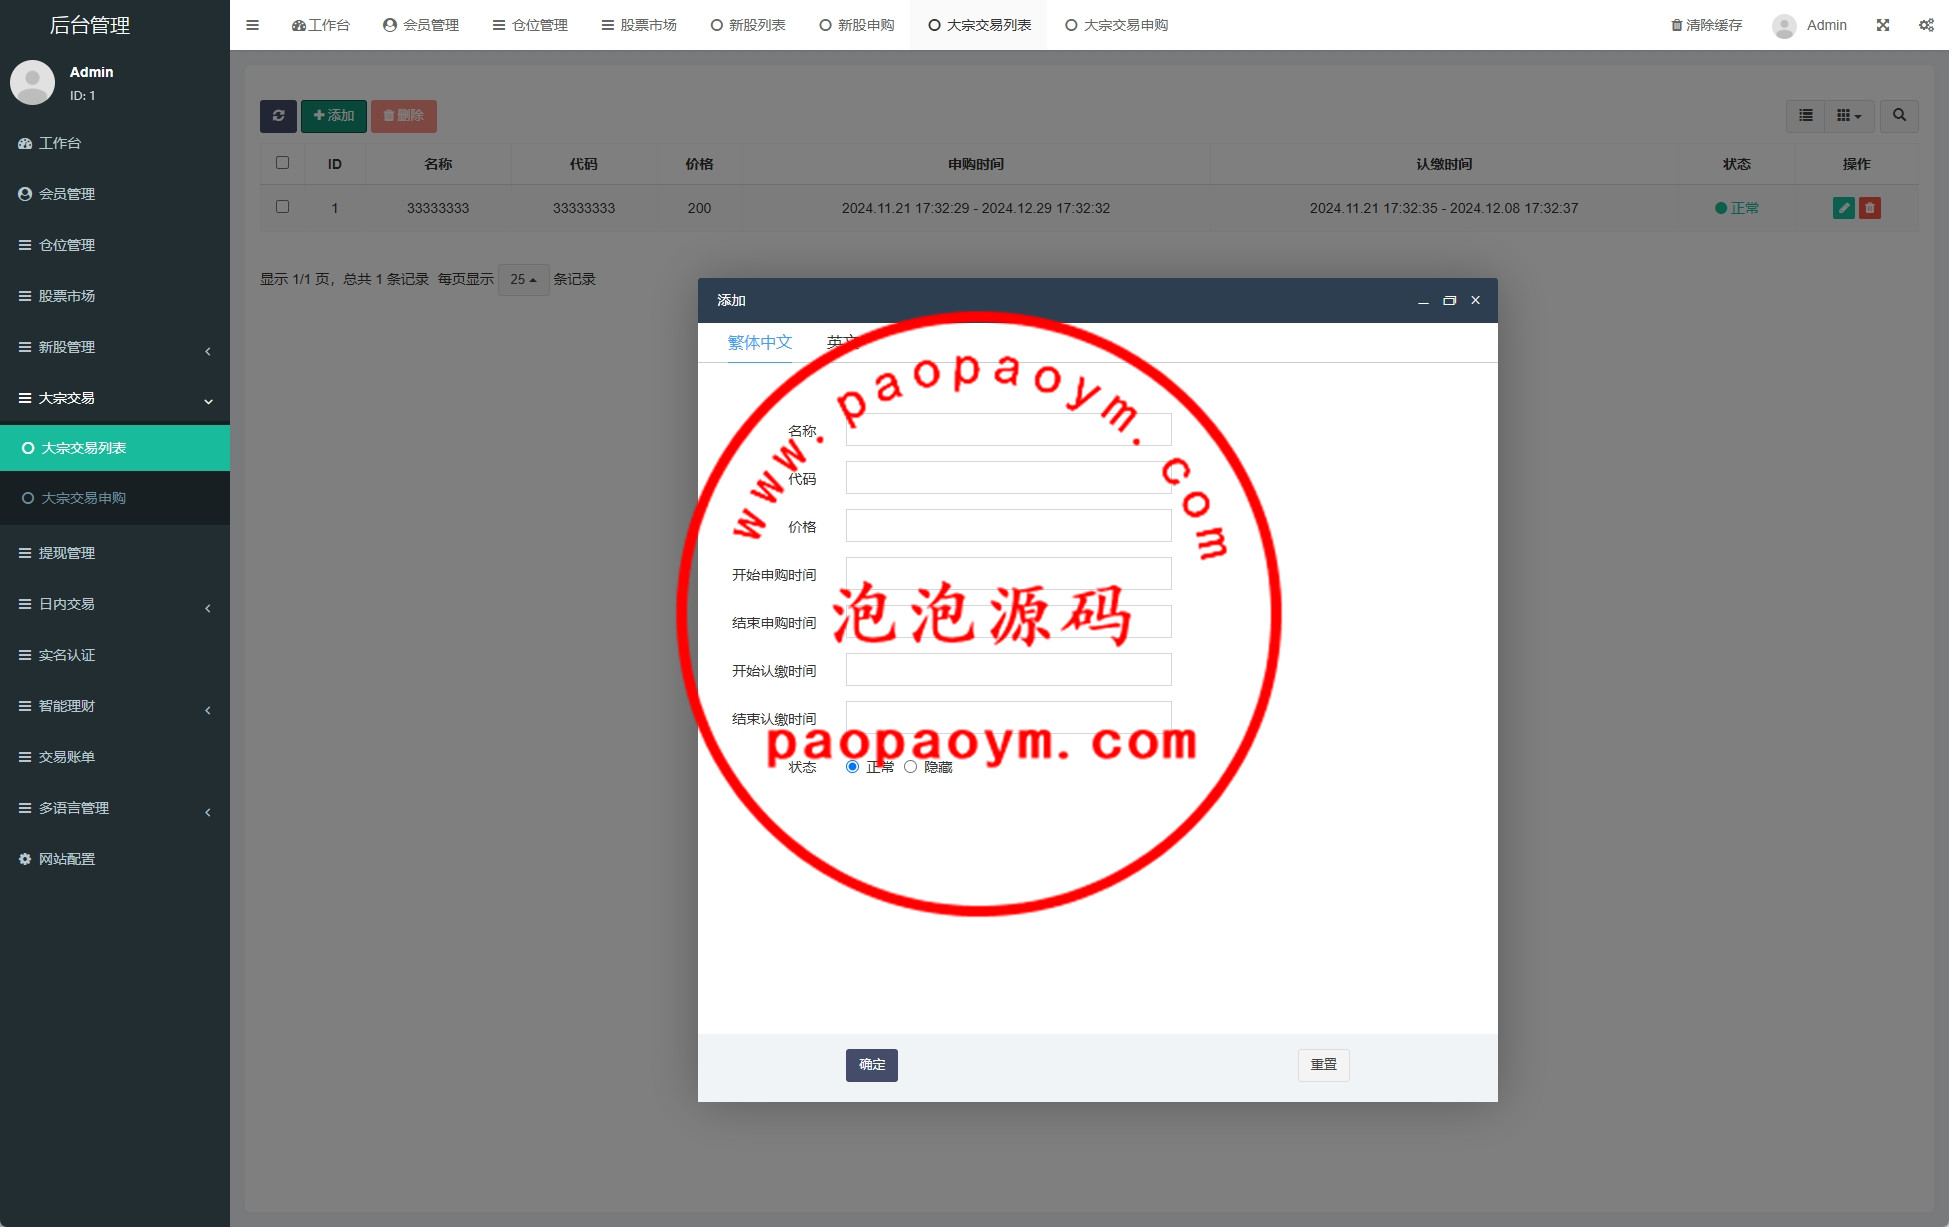
Task: Click the 价格 input field in dialog
Action: 1008,526
